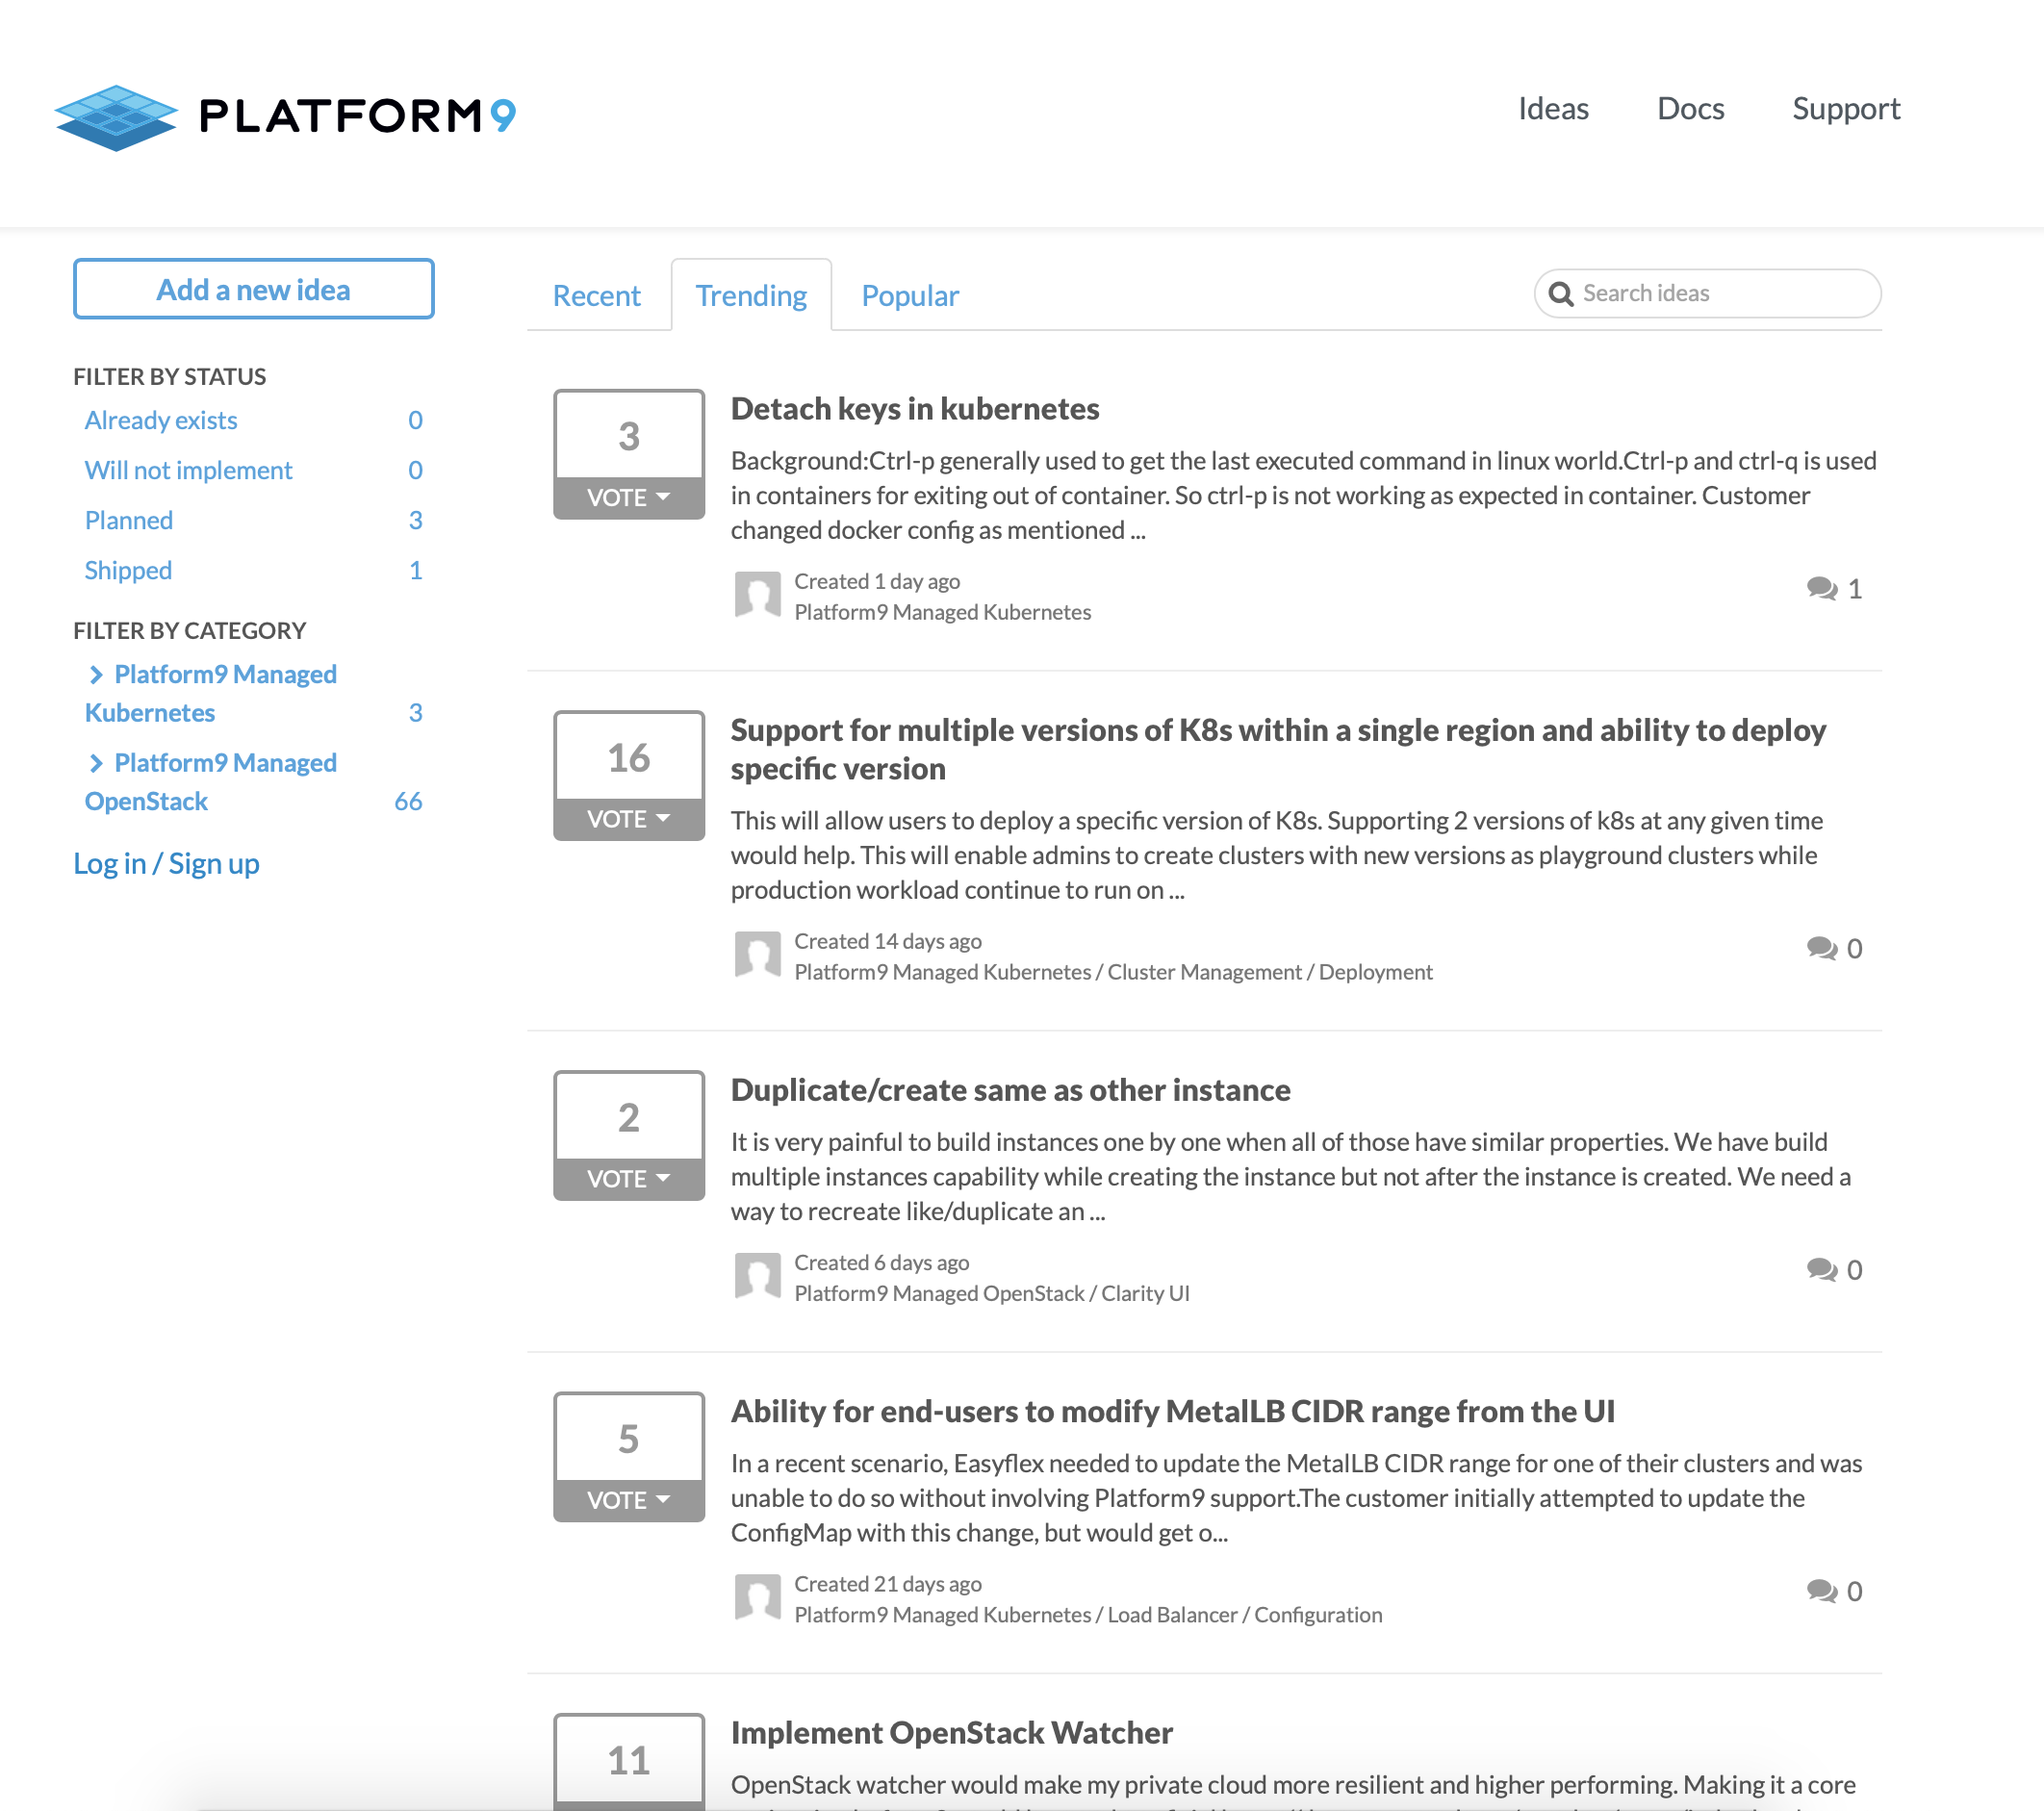
Task: Focus the Search ideas input field
Action: click(1720, 294)
